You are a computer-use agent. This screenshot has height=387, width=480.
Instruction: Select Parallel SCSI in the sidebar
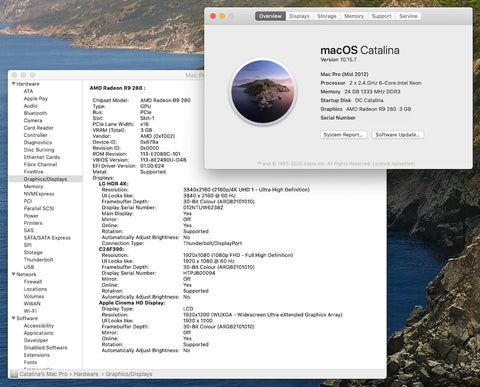point(39,208)
